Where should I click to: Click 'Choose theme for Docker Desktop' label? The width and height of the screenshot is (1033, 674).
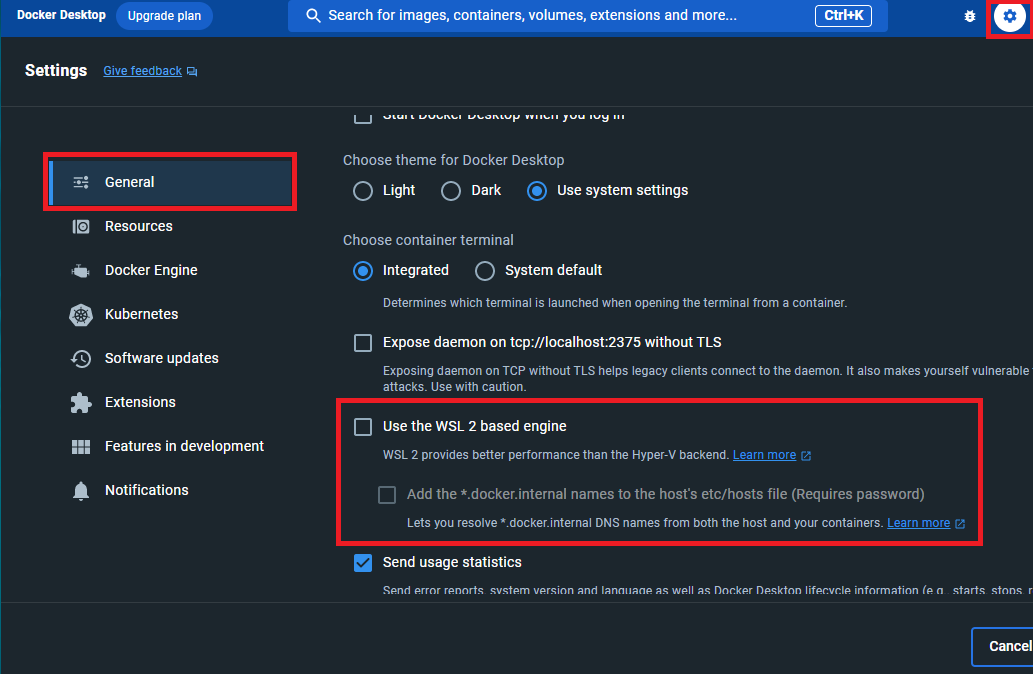[454, 161]
